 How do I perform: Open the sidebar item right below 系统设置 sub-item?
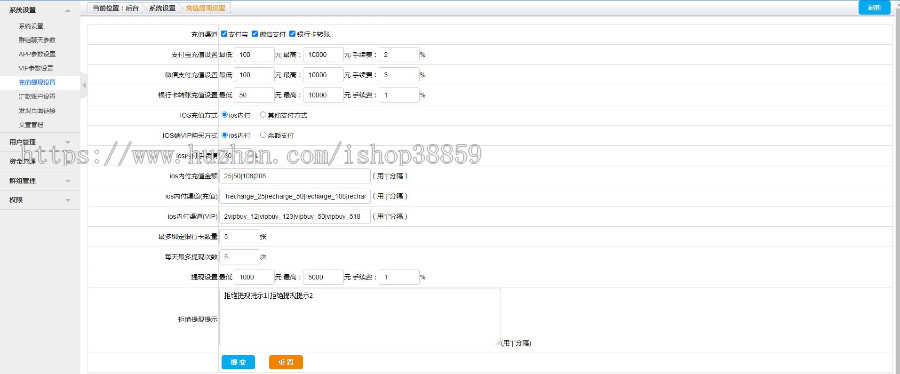(37, 40)
